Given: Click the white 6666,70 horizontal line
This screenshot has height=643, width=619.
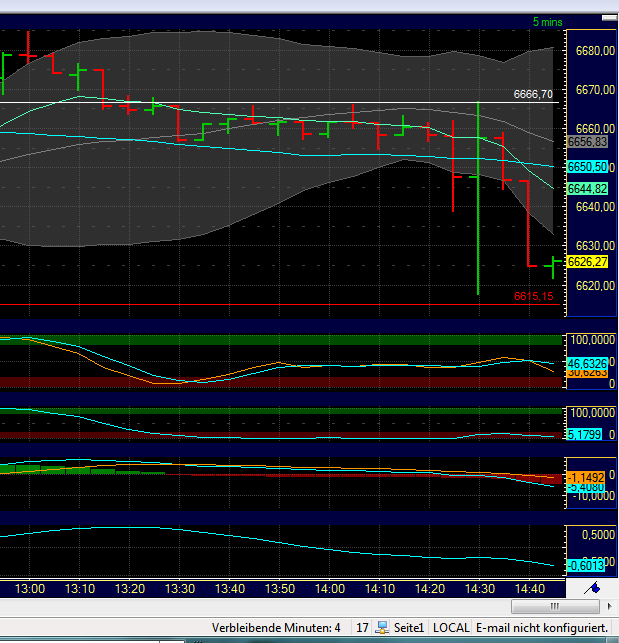Looking at the screenshot, I should click(279, 103).
